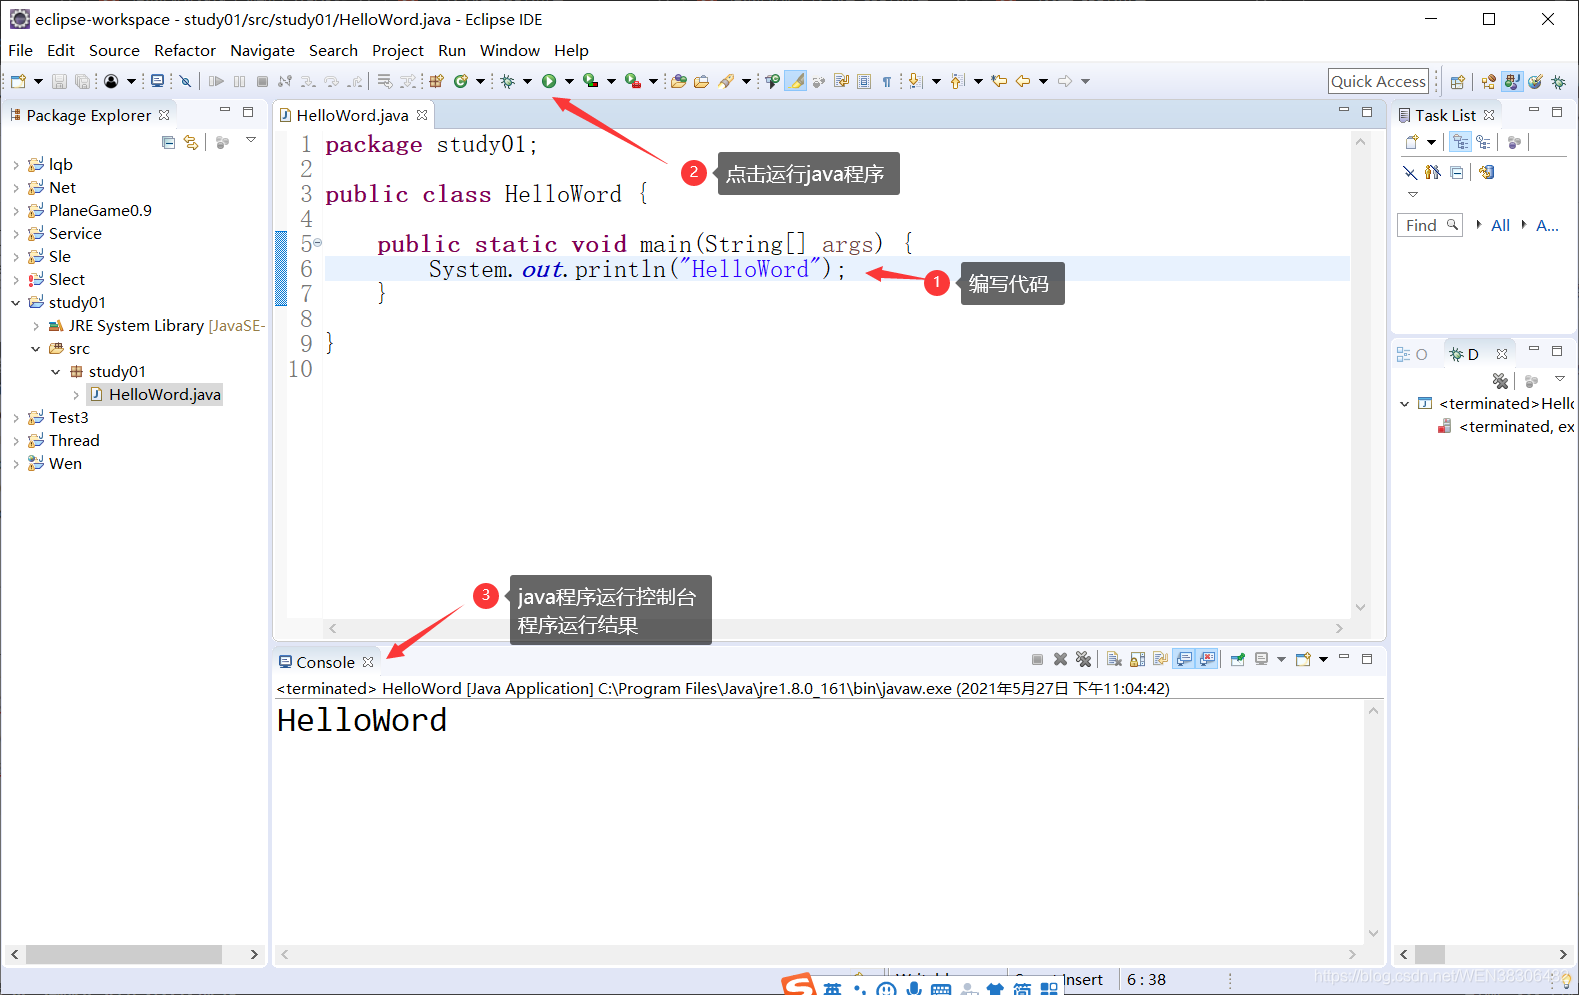This screenshot has width=1579, height=995.
Task: Click the All link in Task List
Action: [x=1500, y=225]
